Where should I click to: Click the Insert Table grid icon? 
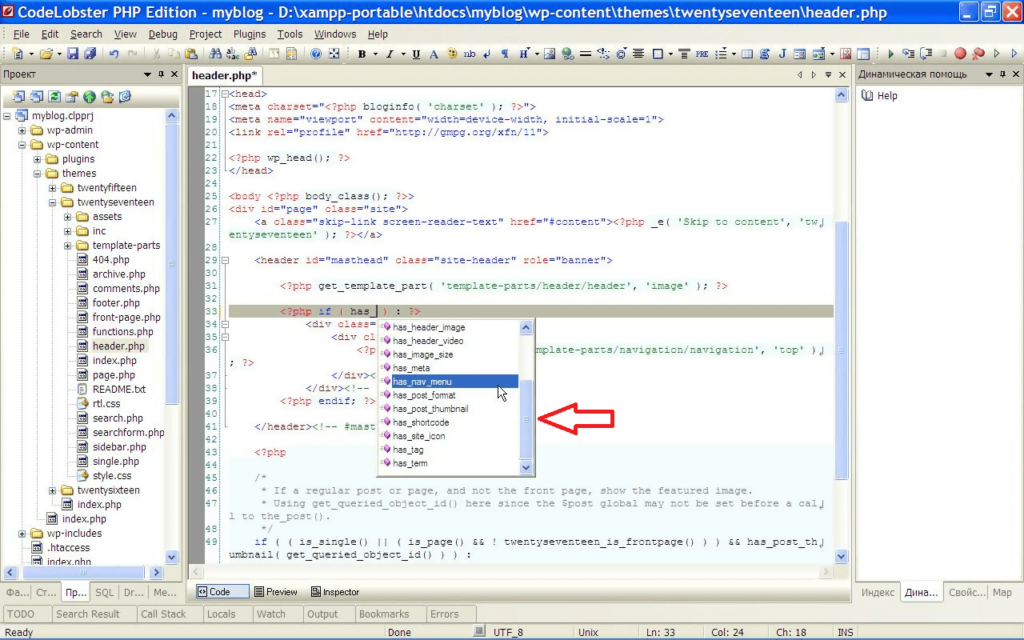point(747,54)
